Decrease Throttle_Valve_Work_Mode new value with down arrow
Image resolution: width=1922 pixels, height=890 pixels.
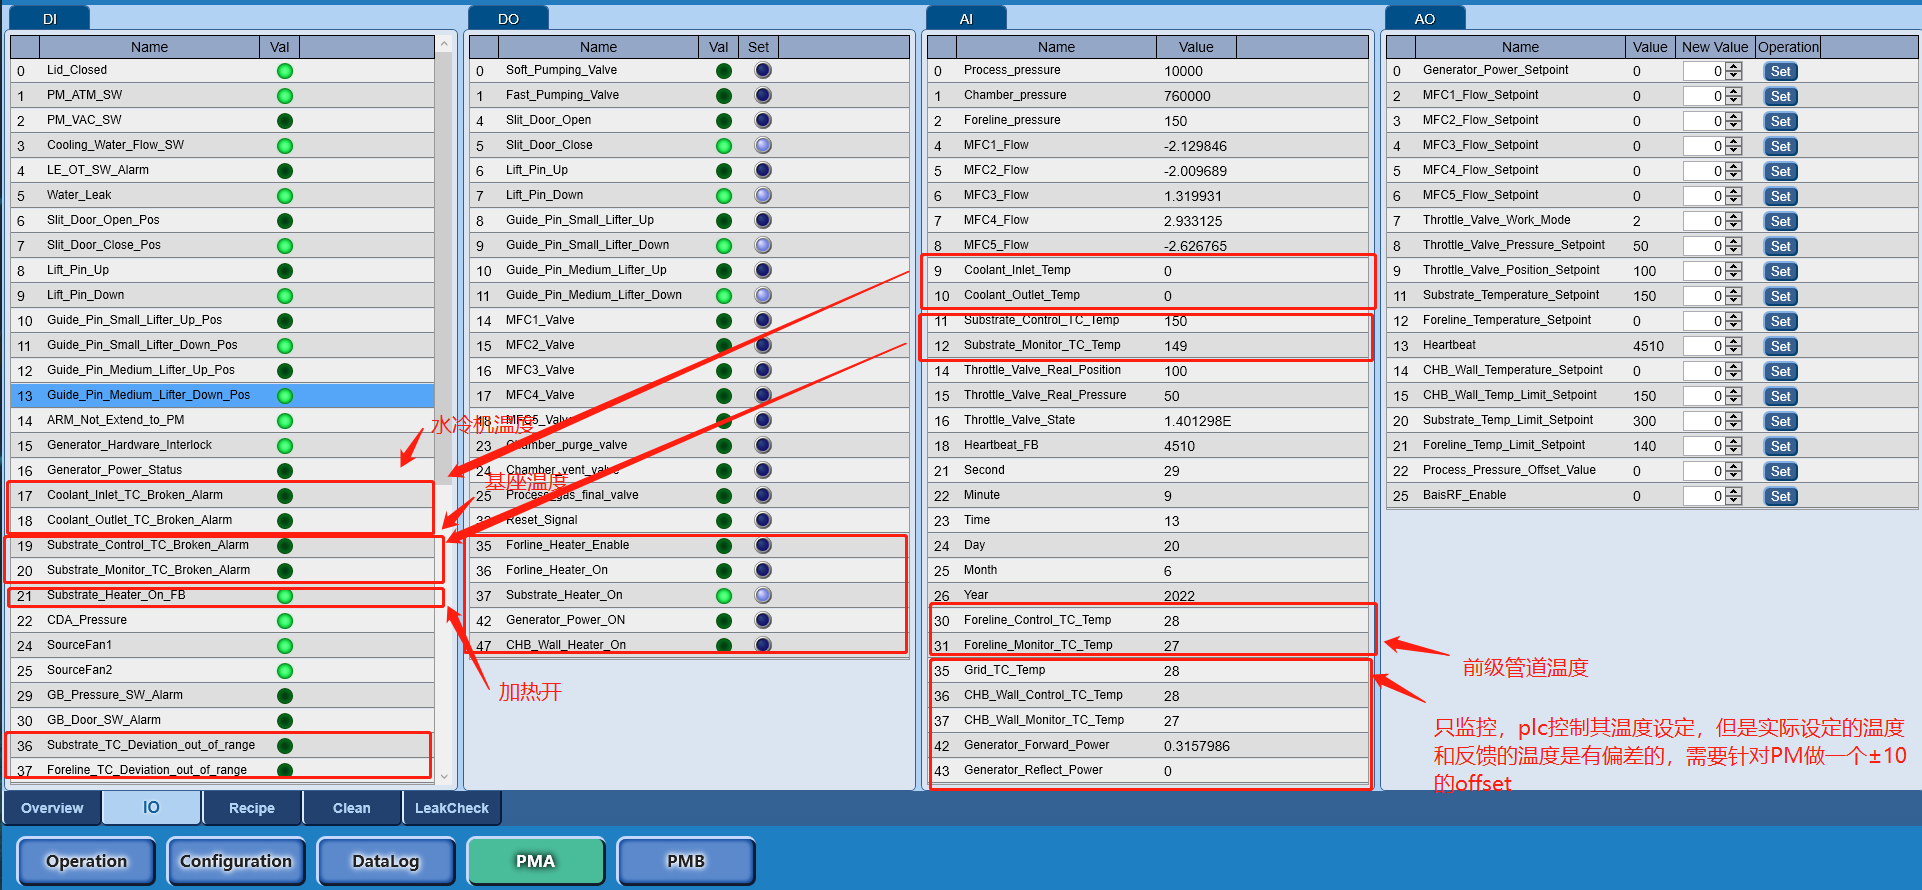(1734, 225)
